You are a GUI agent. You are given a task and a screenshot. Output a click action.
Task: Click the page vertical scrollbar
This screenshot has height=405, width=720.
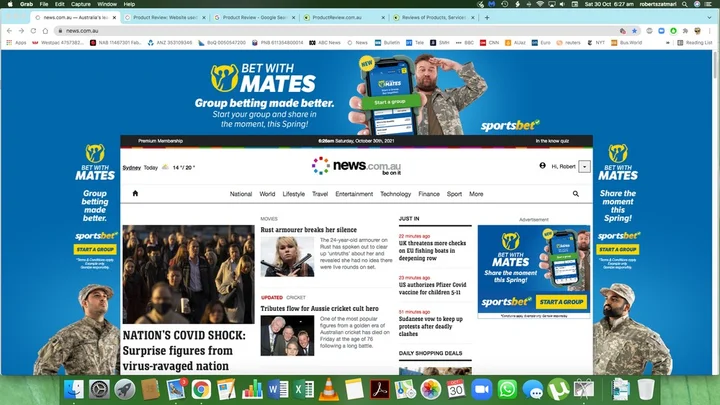(x=714, y=64)
